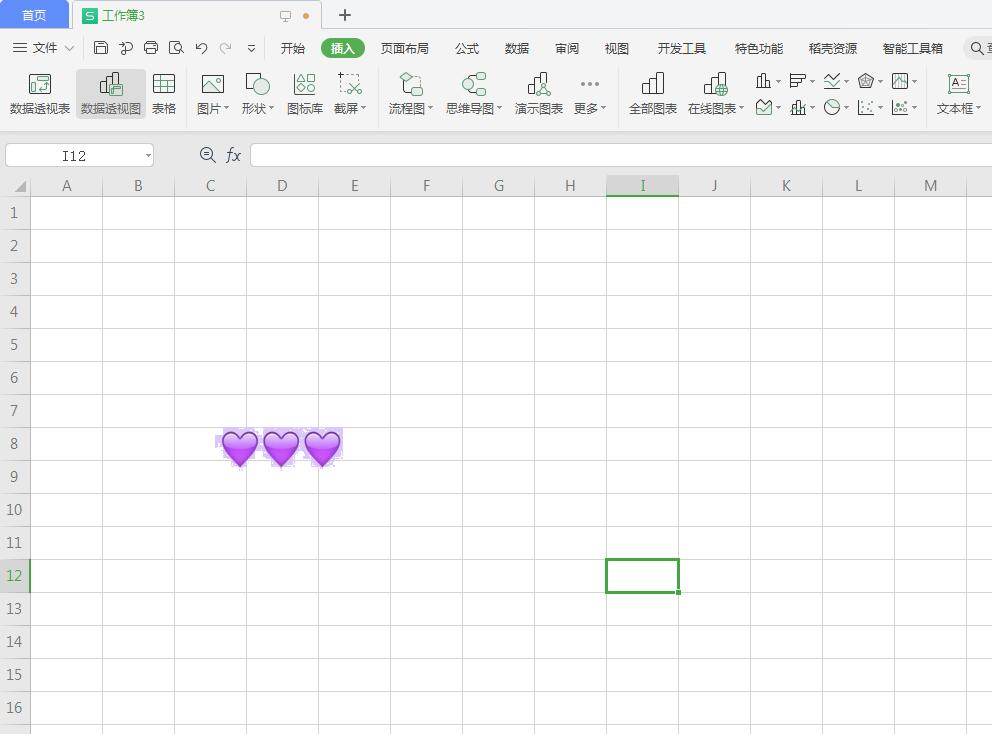Open the pie chart type dropdown arrow
The height and width of the screenshot is (734, 992).
click(846, 108)
